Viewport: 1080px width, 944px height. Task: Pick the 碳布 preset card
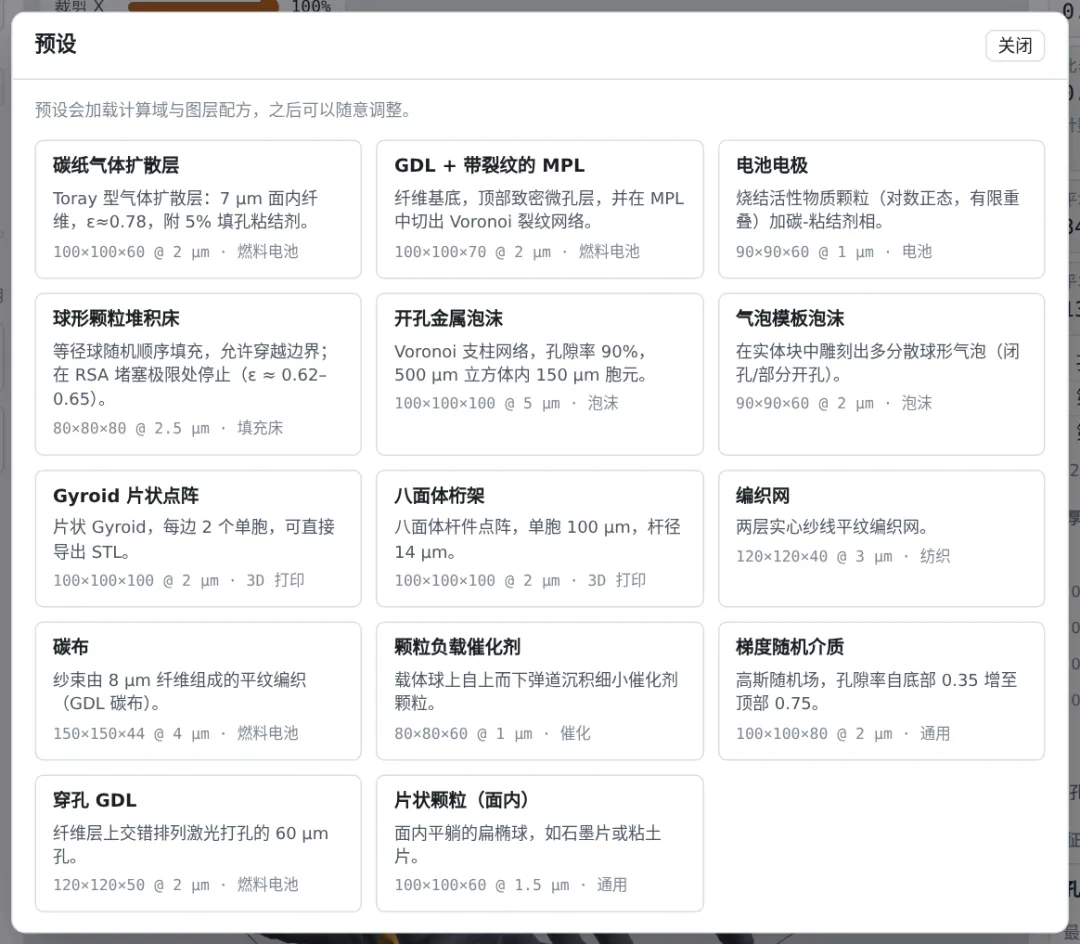tap(198, 691)
